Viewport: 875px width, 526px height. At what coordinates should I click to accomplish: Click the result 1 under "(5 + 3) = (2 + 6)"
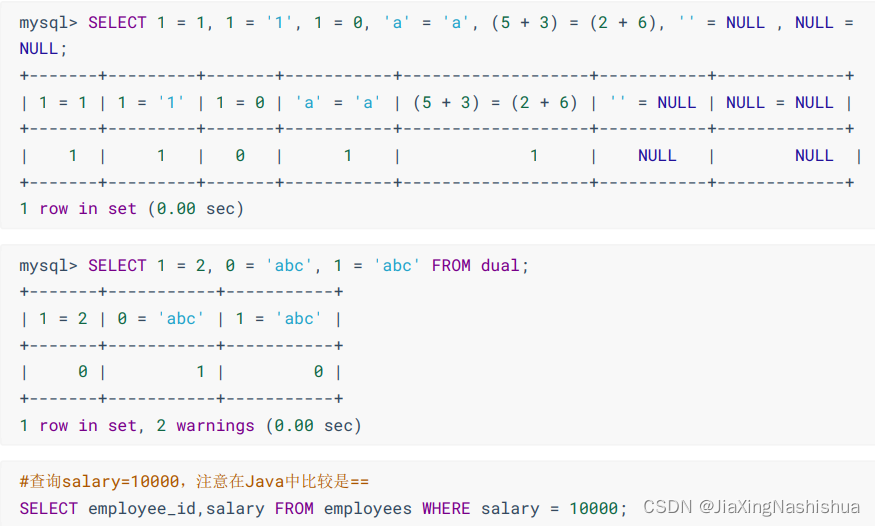pos(534,156)
